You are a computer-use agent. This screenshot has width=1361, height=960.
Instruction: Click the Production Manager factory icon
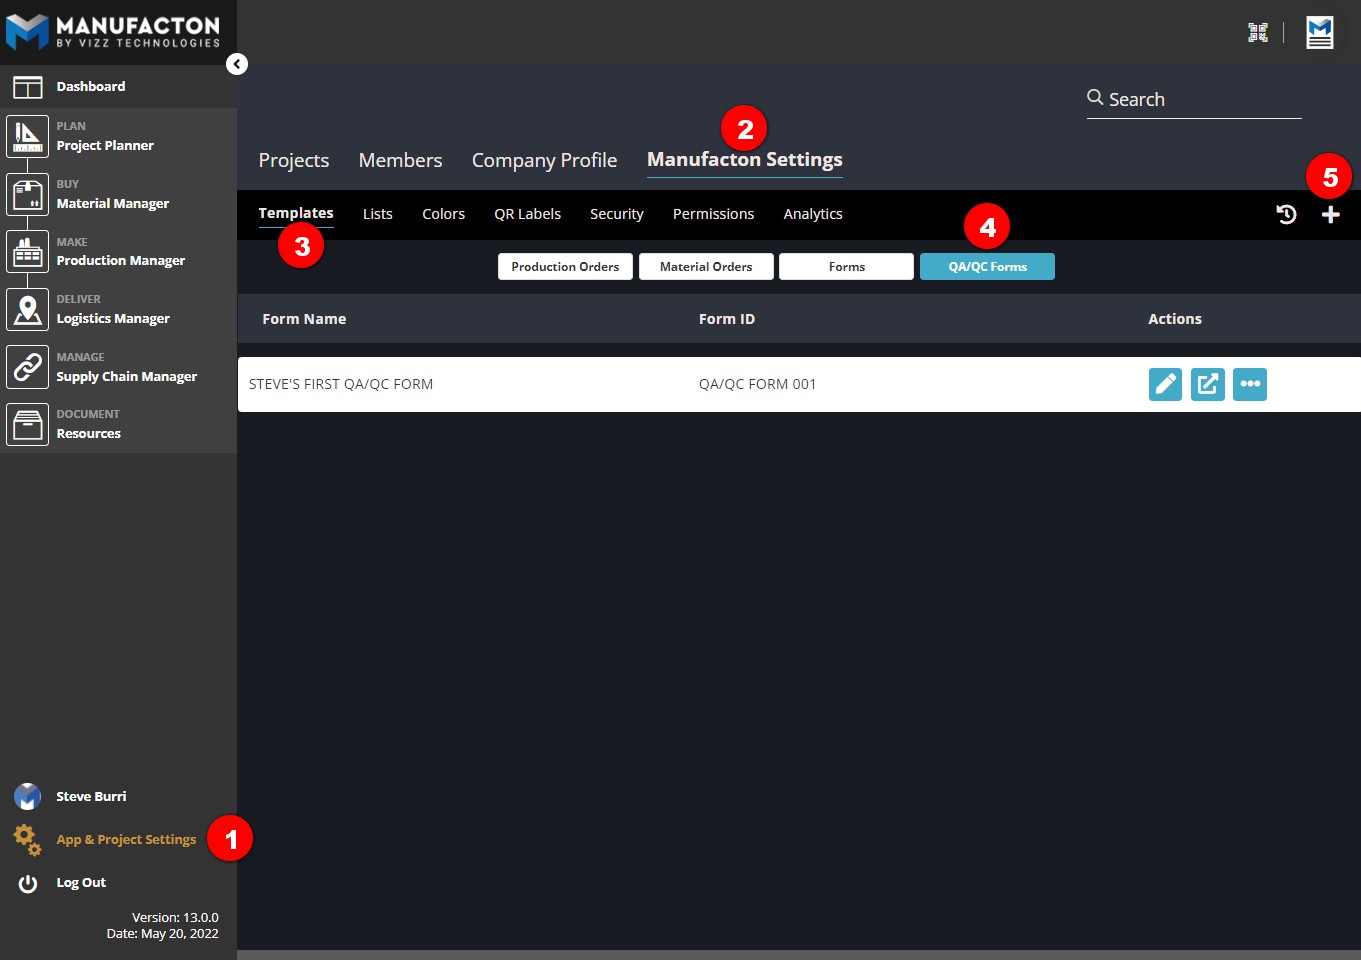tap(27, 252)
